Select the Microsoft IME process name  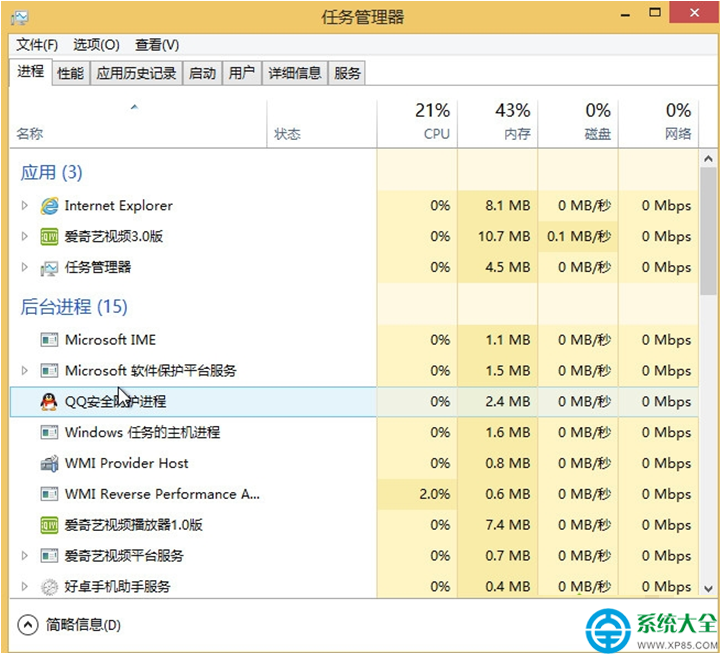tap(110, 340)
